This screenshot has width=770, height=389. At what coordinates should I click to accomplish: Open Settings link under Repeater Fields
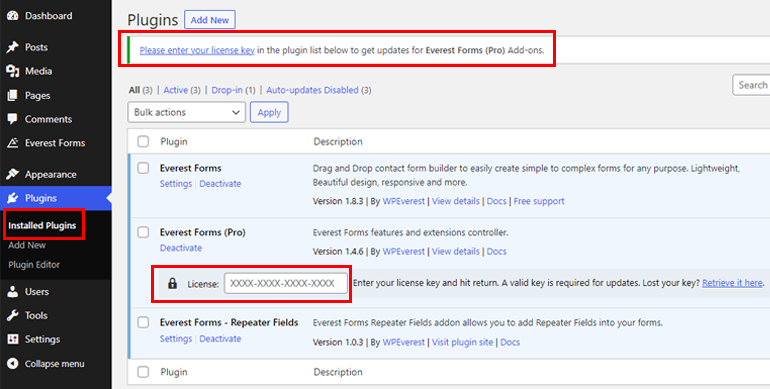(176, 339)
